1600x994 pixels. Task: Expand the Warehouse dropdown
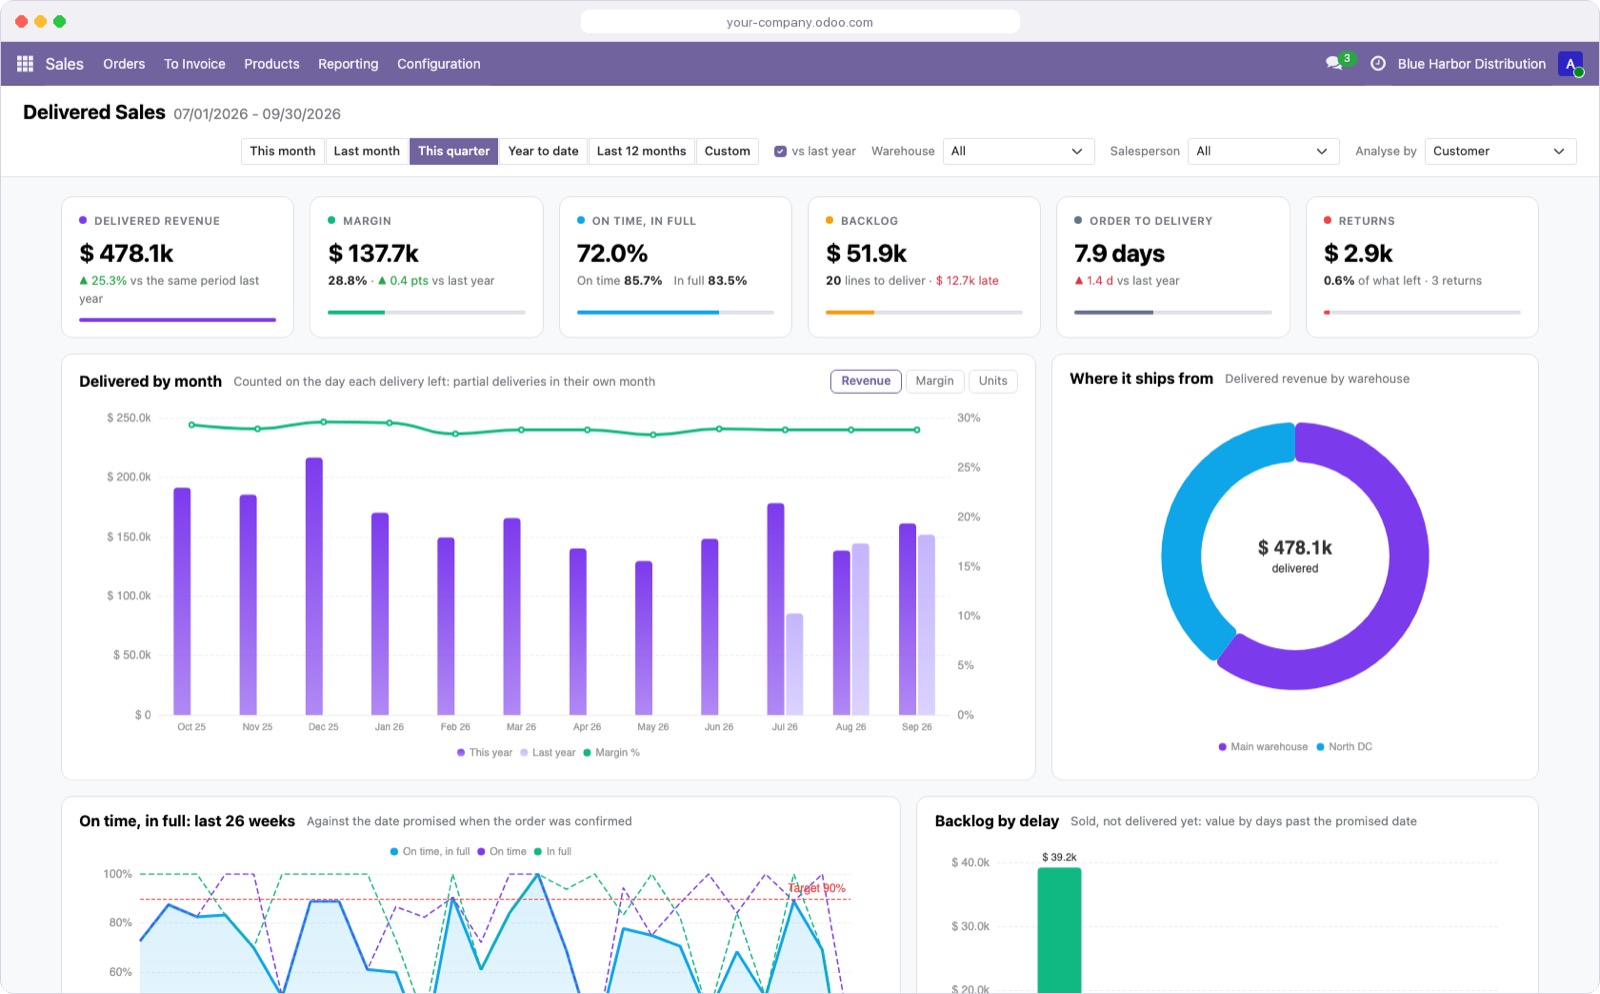1018,151
